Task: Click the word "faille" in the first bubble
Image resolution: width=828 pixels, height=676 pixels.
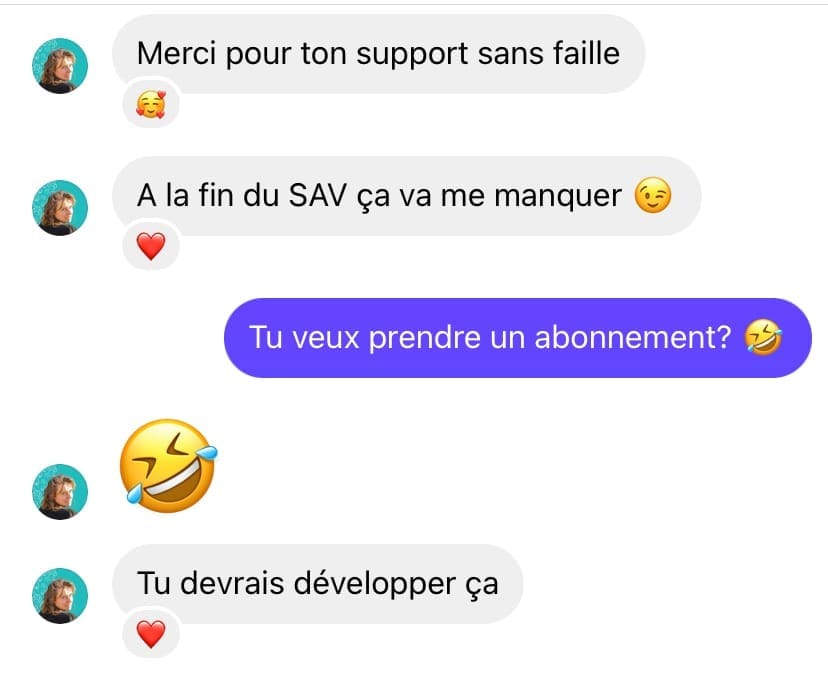Action: click(586, 53)
